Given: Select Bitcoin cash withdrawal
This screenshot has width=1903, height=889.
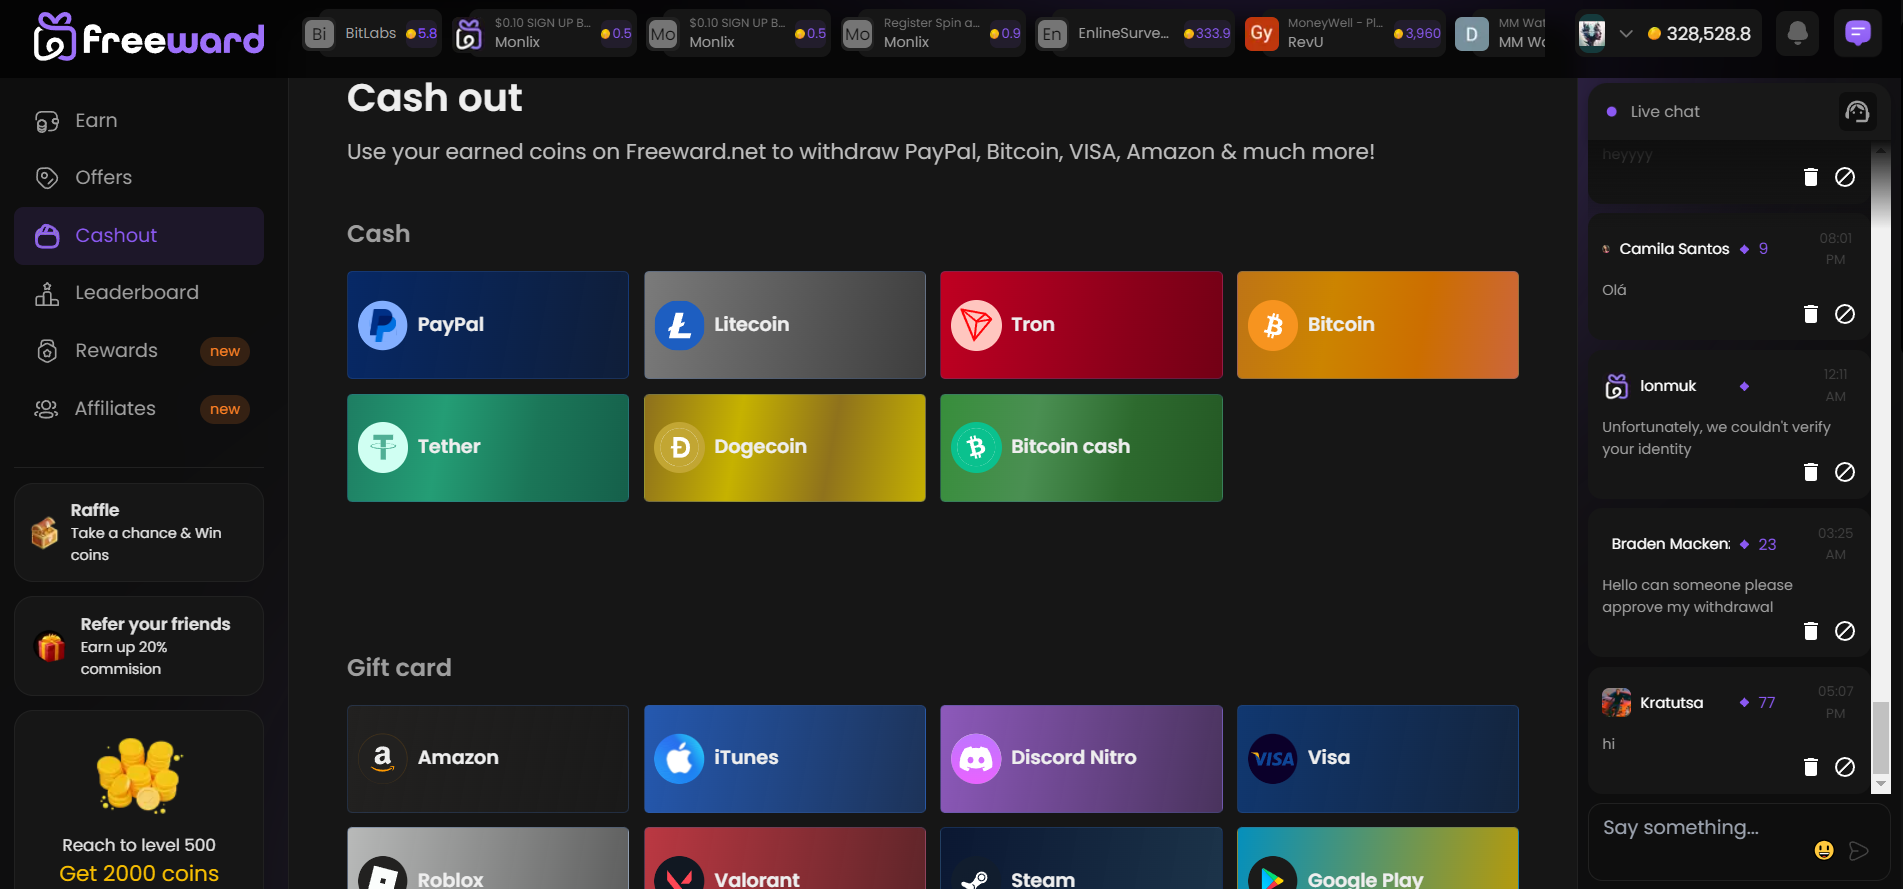Looking at the screenshot, I should (1081, 448).
